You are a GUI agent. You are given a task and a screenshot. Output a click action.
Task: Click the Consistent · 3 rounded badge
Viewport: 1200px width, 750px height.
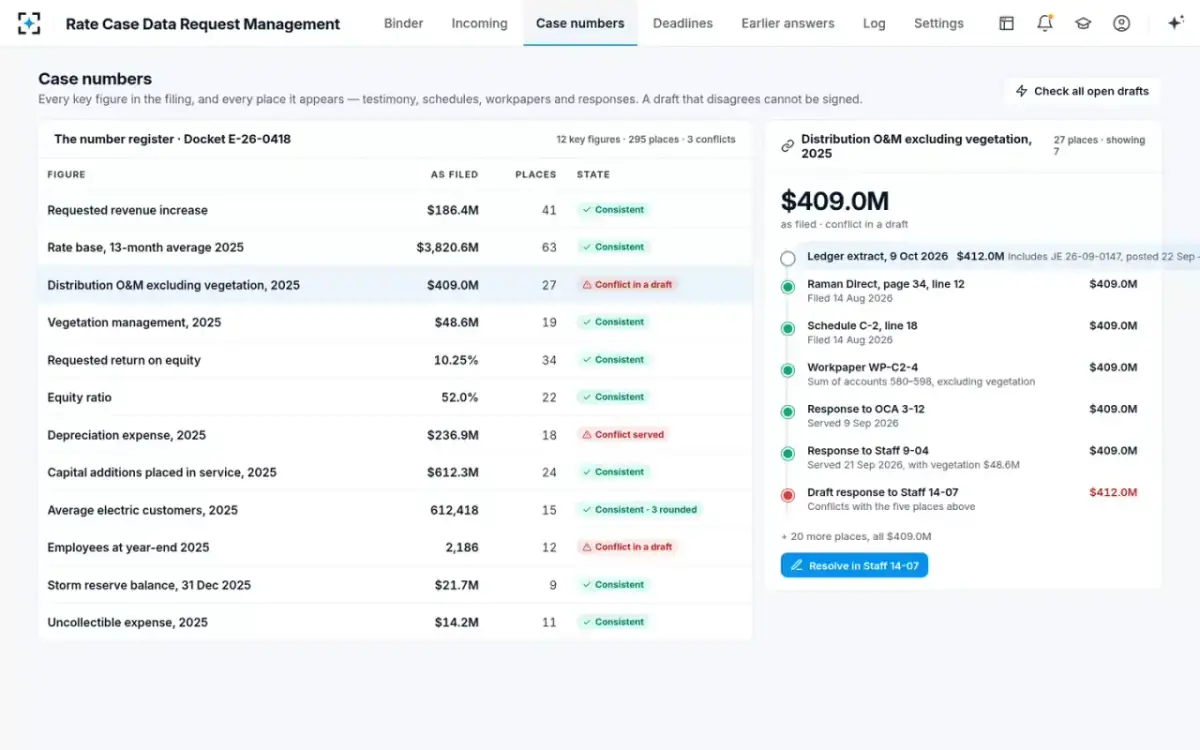pyautogui.click(x=640, y=510)
